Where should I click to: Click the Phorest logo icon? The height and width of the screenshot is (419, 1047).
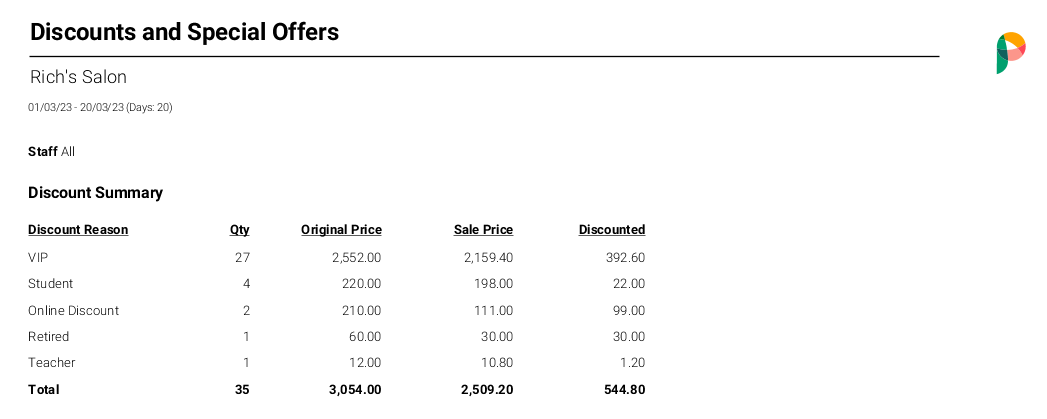[x=1011, y=53]
